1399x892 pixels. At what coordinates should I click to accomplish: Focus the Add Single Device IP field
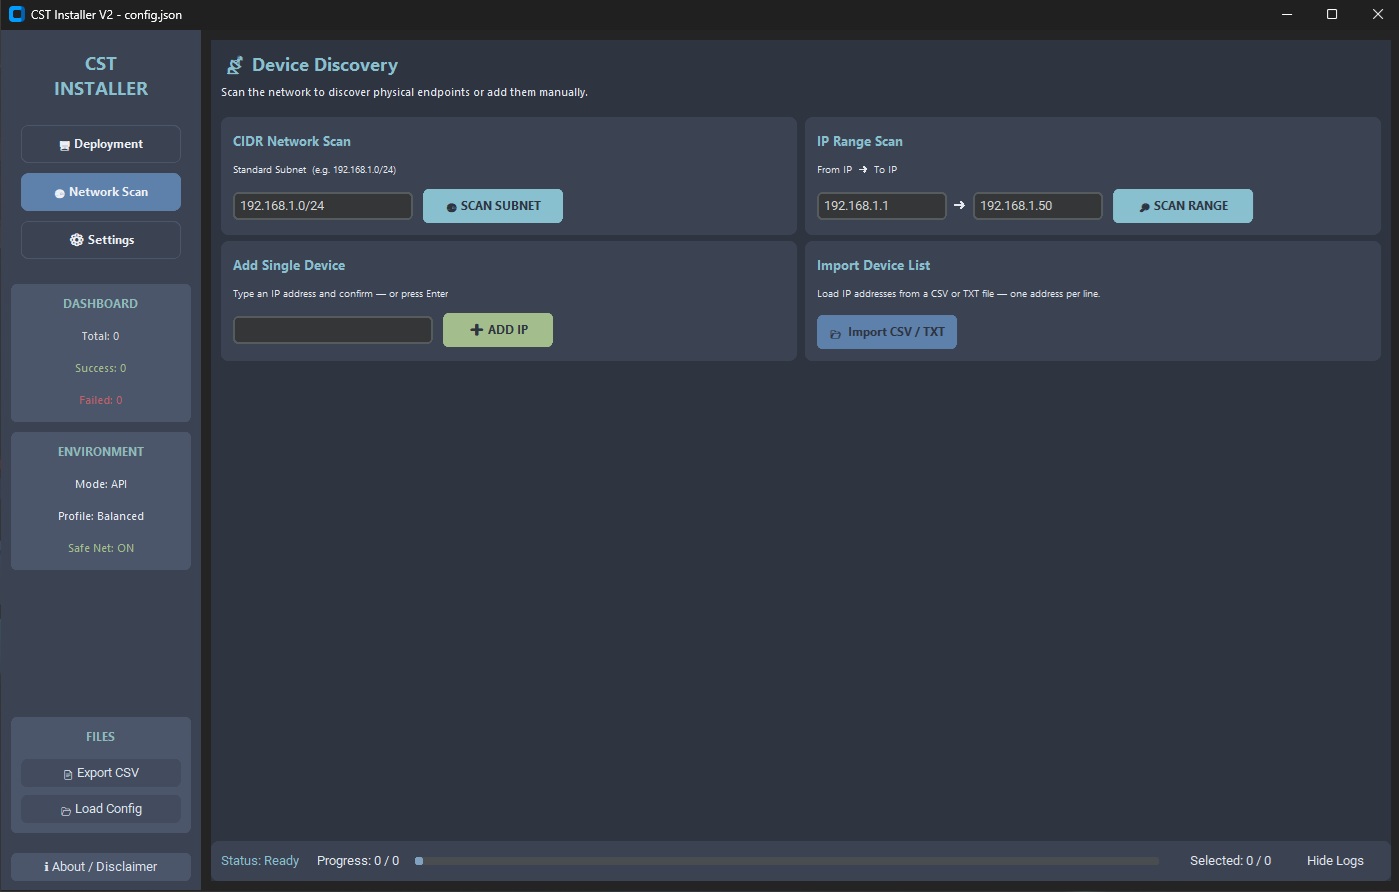coord(332,330)
